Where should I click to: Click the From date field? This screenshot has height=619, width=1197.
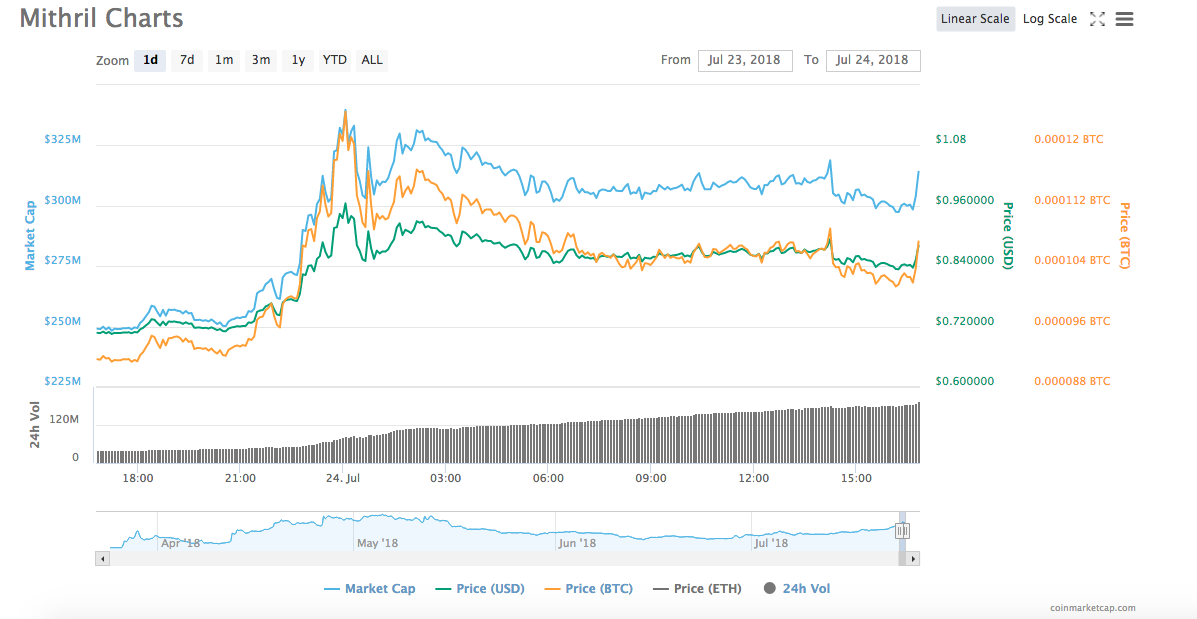(x=745, y=60)
